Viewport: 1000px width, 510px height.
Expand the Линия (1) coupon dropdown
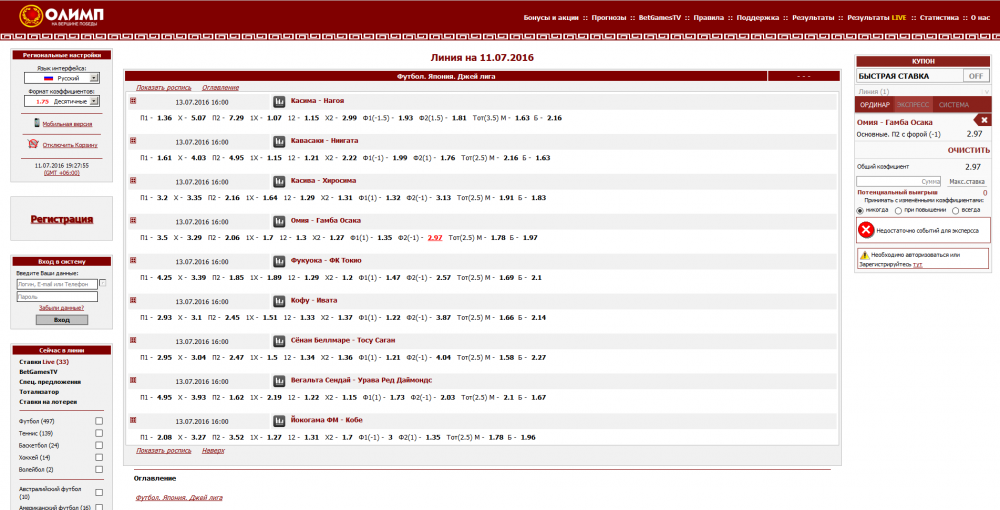(x=922, y=91)
